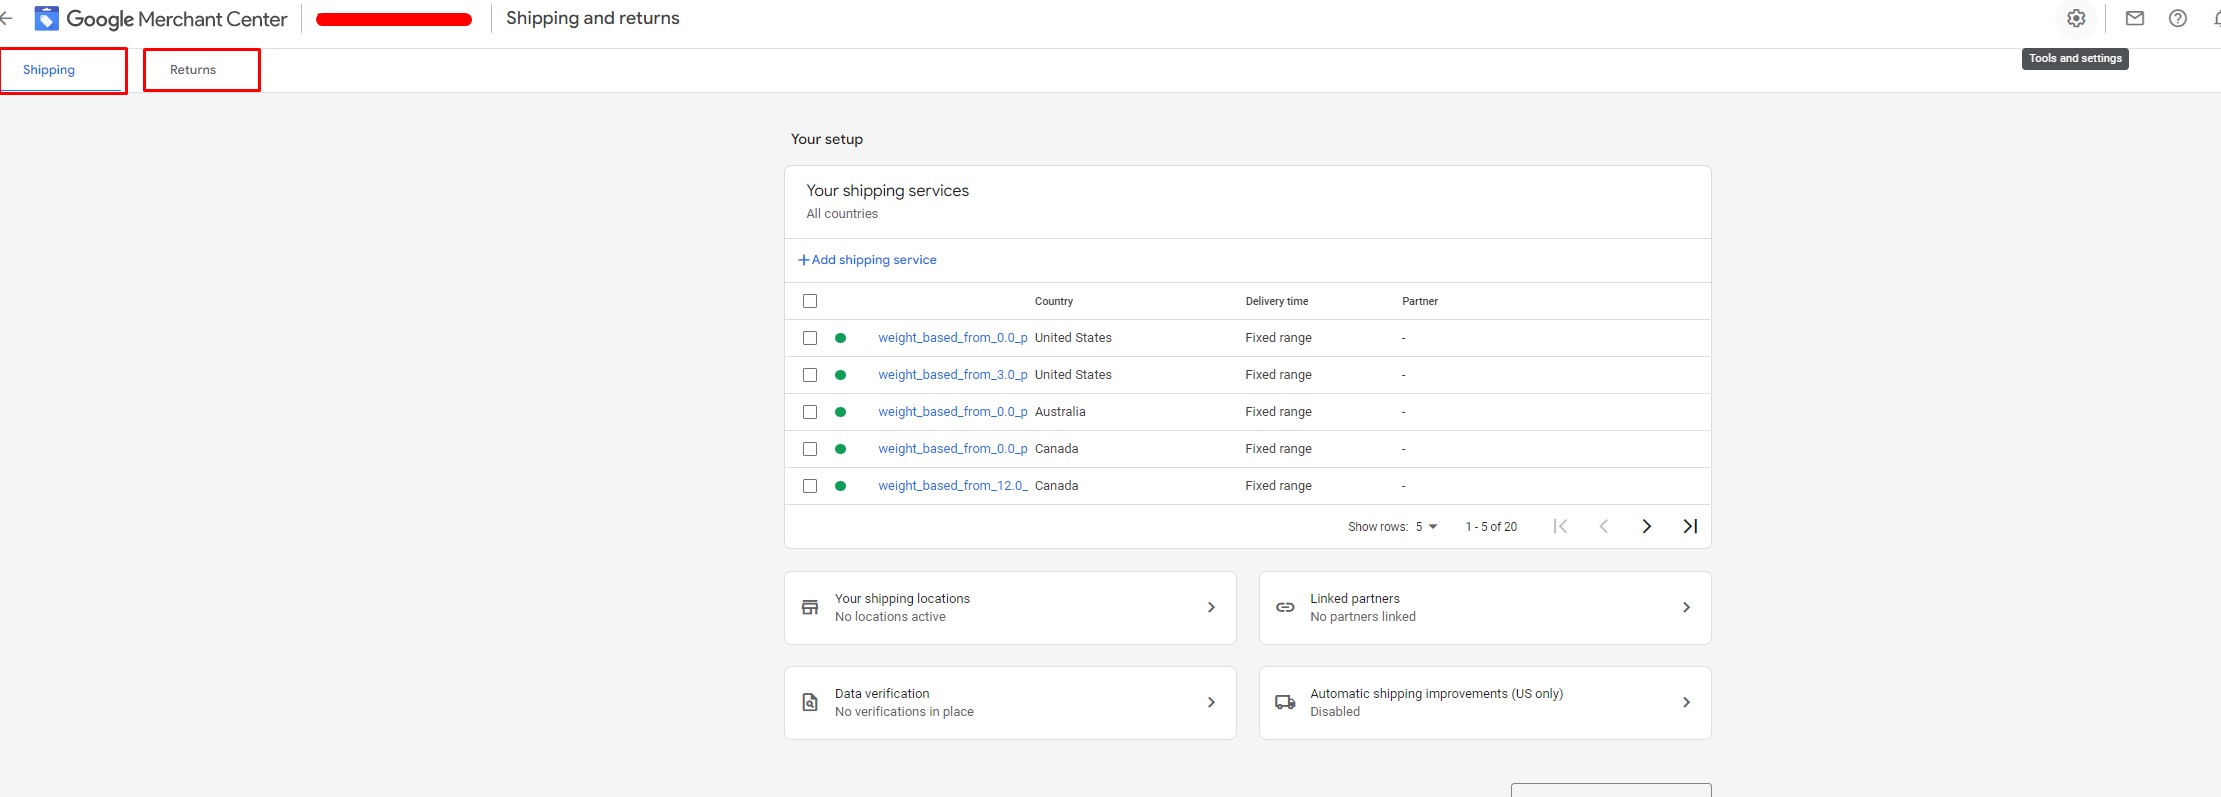Expand Data verification card chevron
2221x797 pixels.
click(1211, 702)
